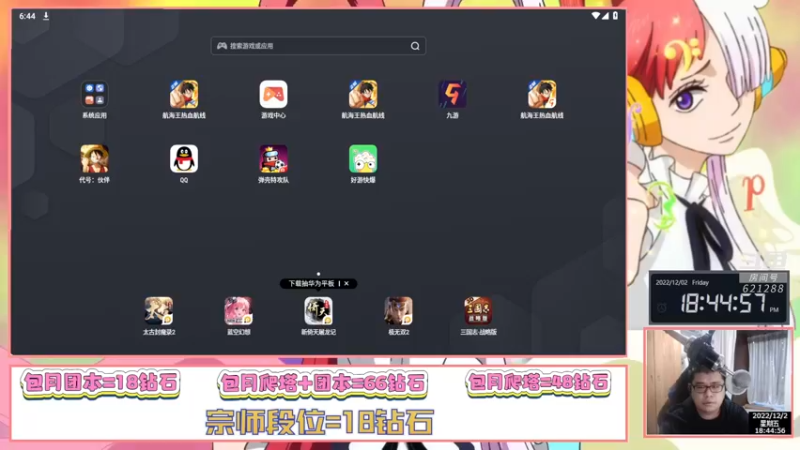800x450 pixels.
Task: Open the 九游 app
Action: coord(453,94)
